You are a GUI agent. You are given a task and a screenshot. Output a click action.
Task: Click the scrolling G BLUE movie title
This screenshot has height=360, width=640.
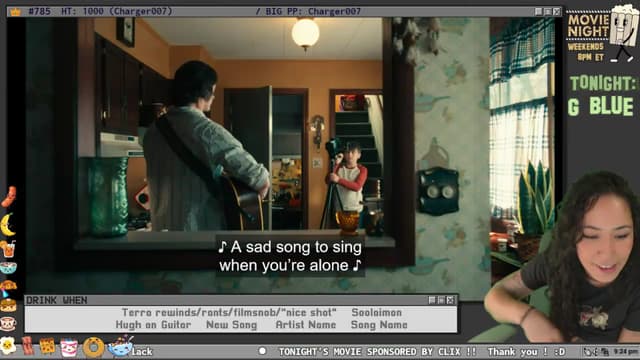601,107
